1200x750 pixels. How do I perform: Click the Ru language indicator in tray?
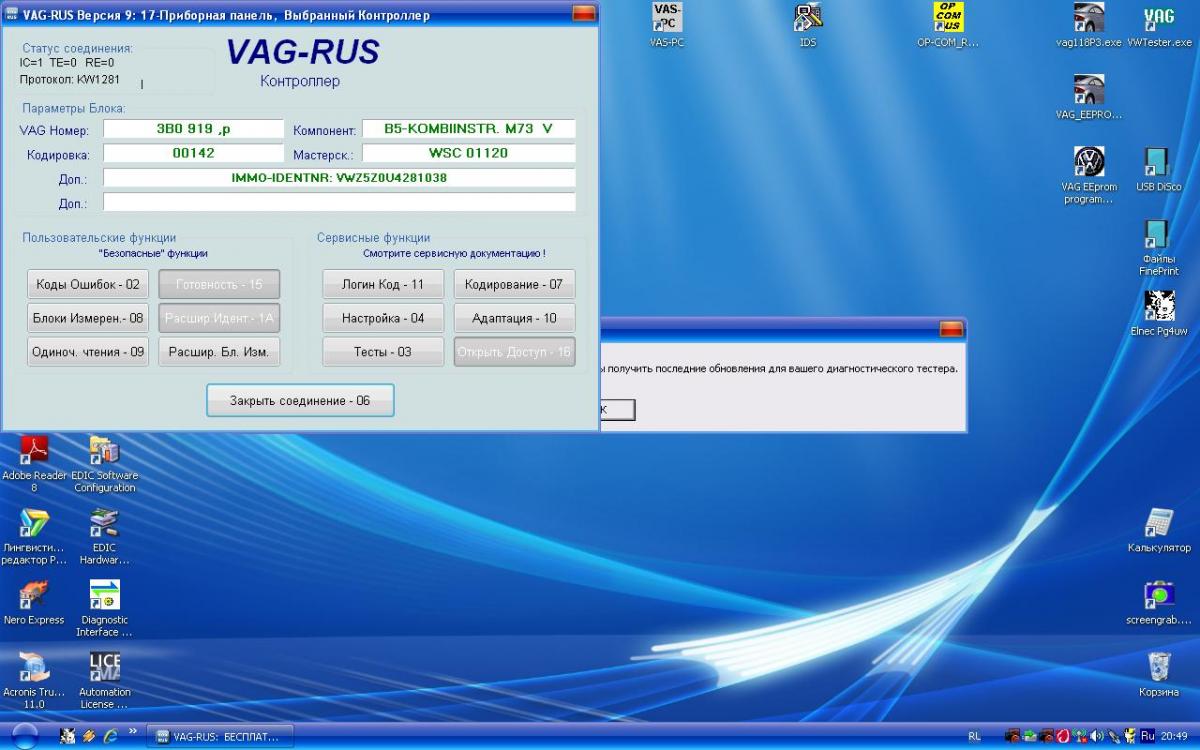click(1147, 736)
